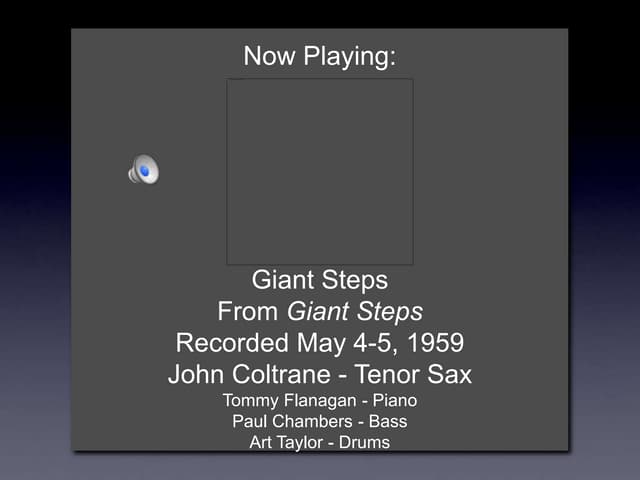Select the empty album art placeholder
The height and width of the screenshot is (480, 640).
coord(320,172)
